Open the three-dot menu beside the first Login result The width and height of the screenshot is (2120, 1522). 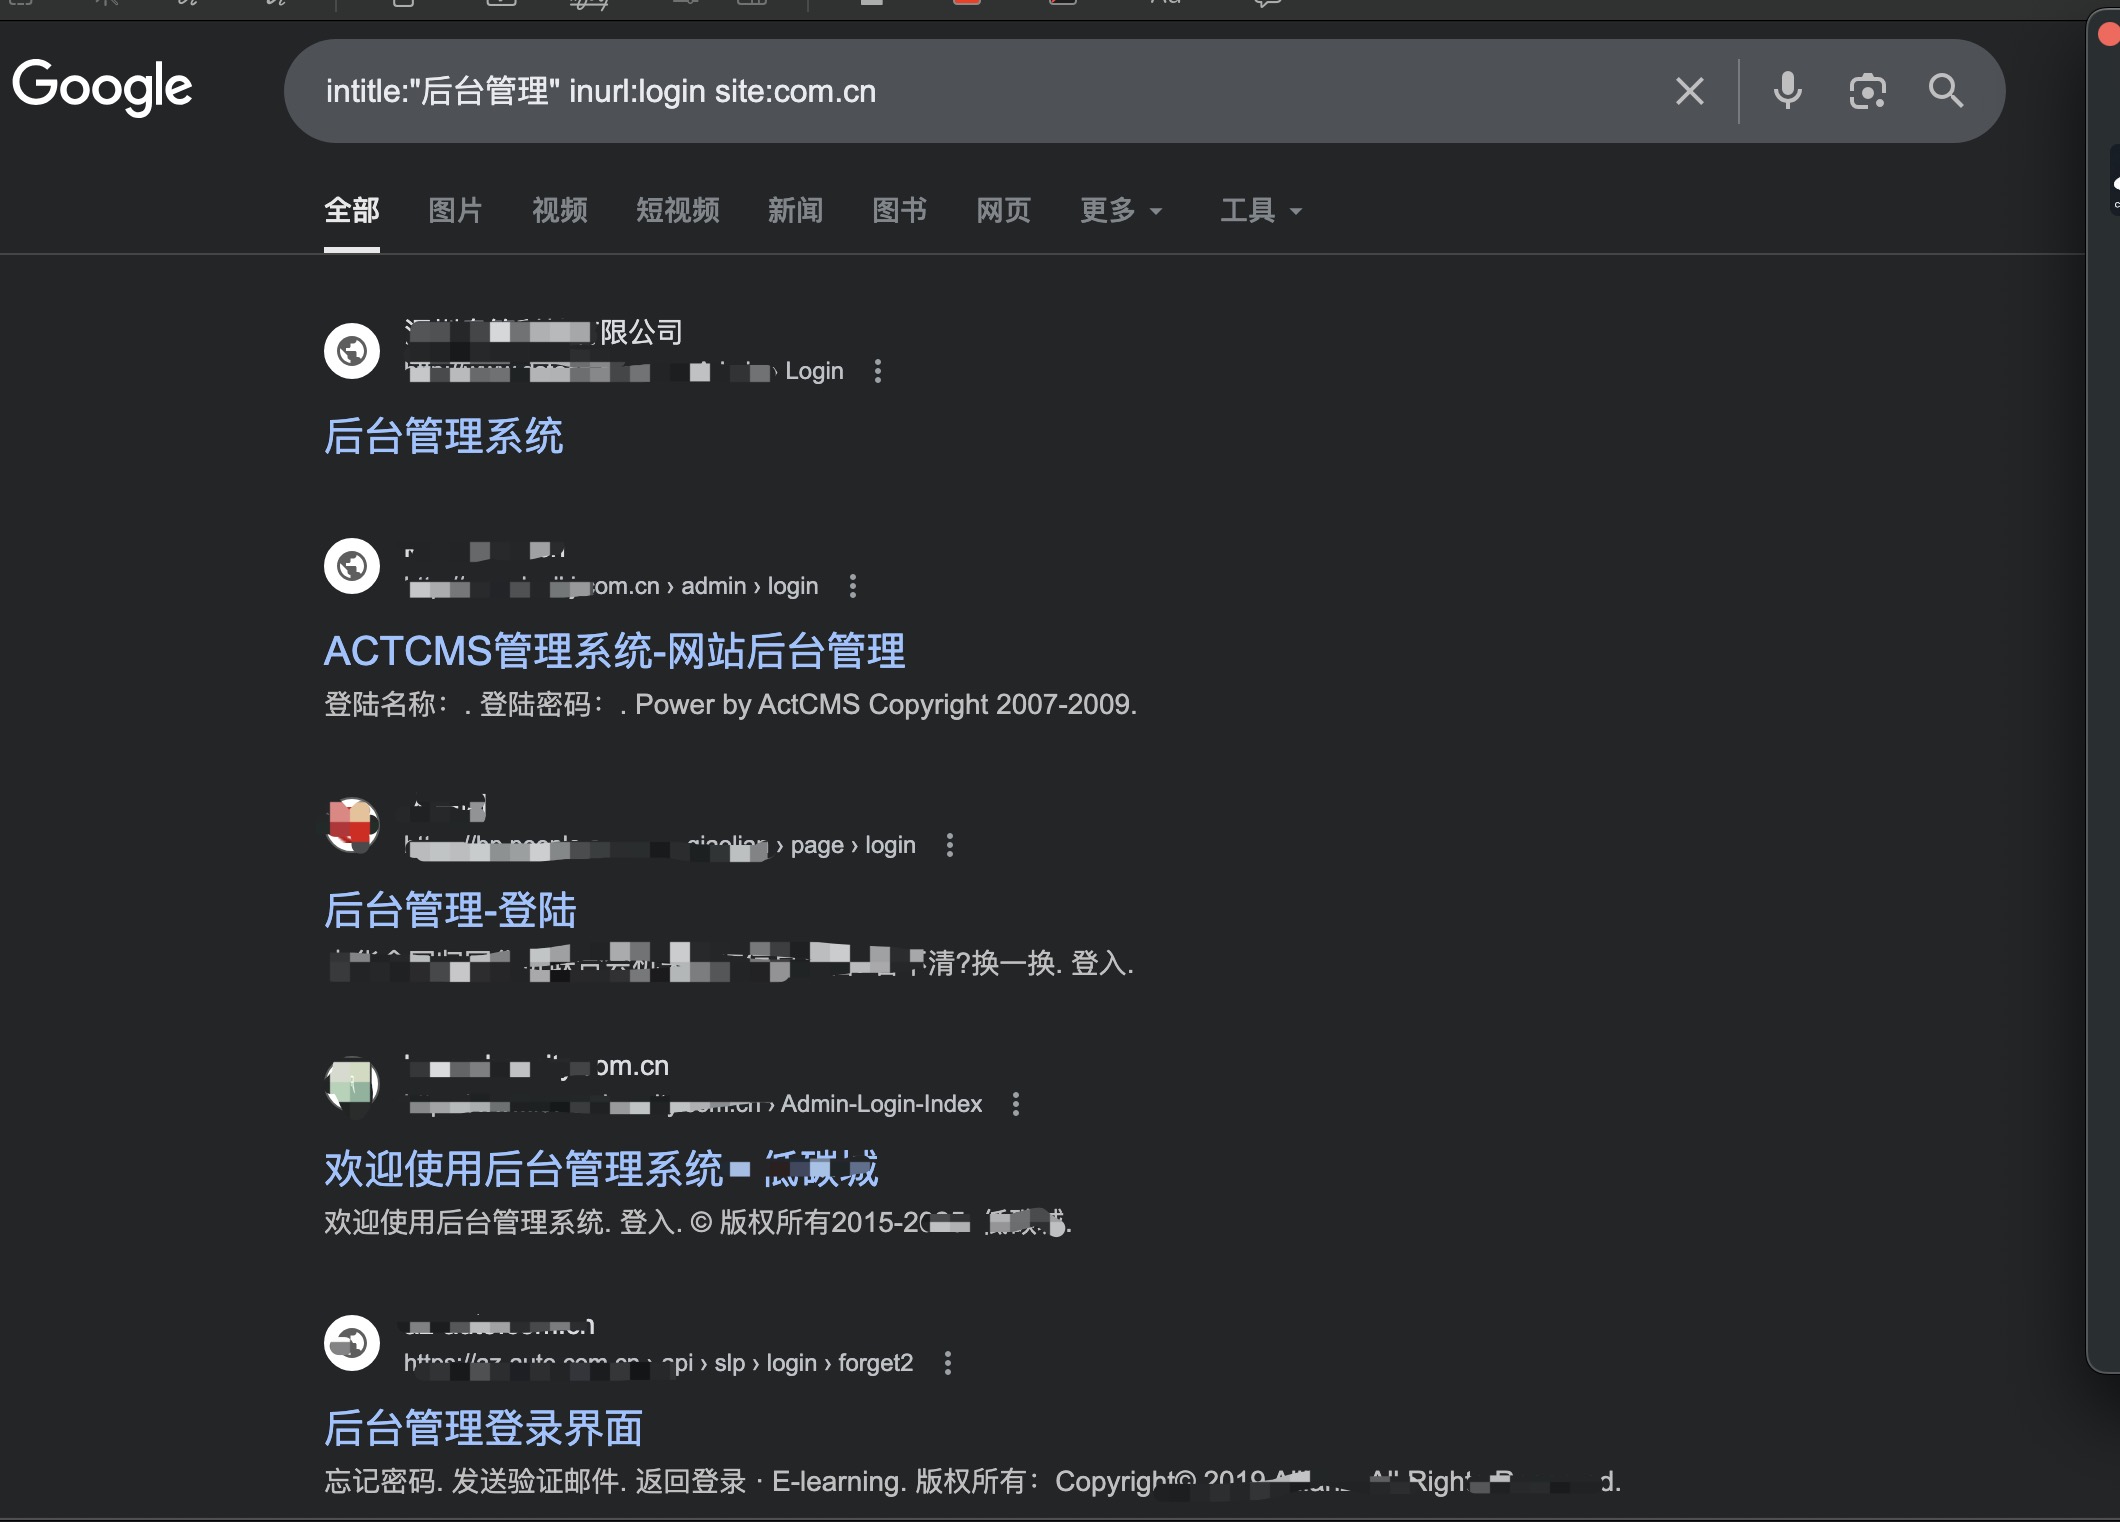[x=878, y=371]
